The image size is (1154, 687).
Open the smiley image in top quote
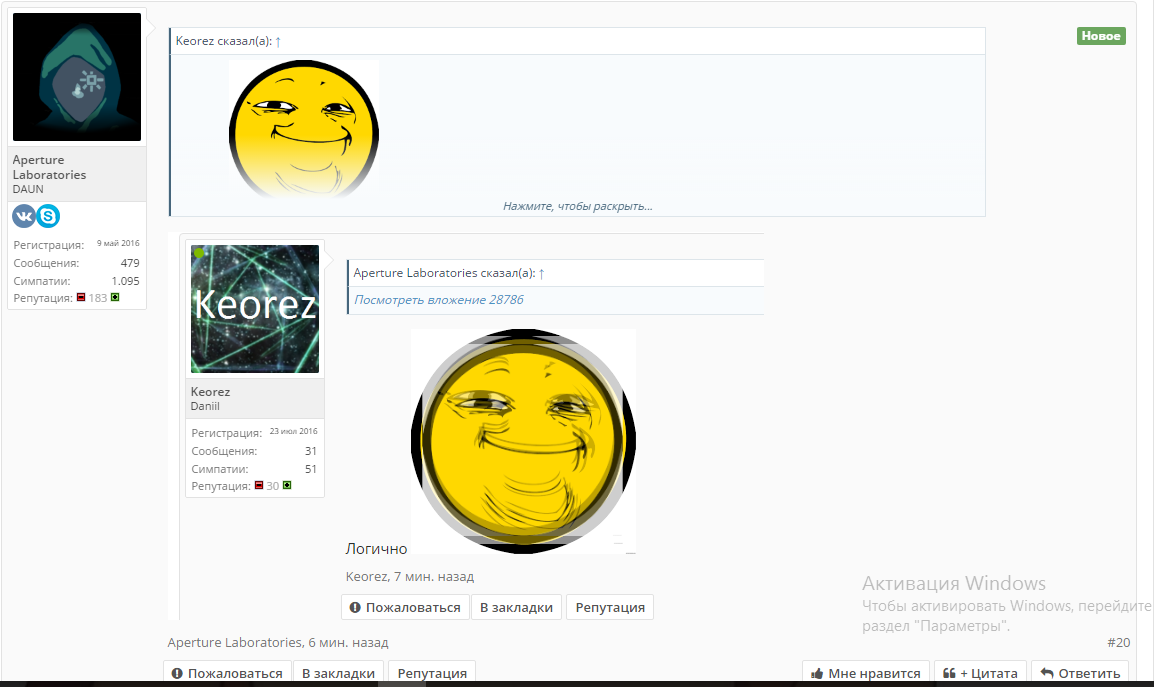304,129
